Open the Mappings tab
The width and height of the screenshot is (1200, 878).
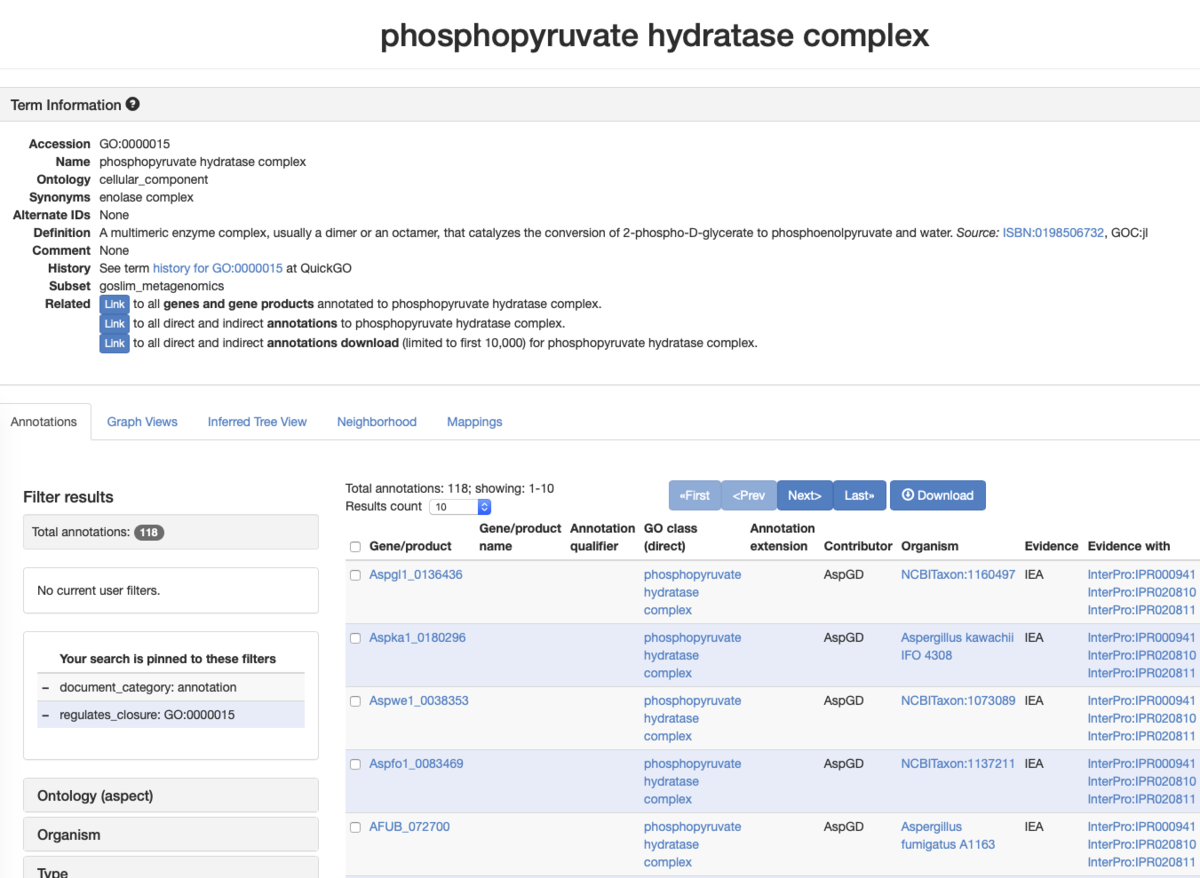coord(474,421)
